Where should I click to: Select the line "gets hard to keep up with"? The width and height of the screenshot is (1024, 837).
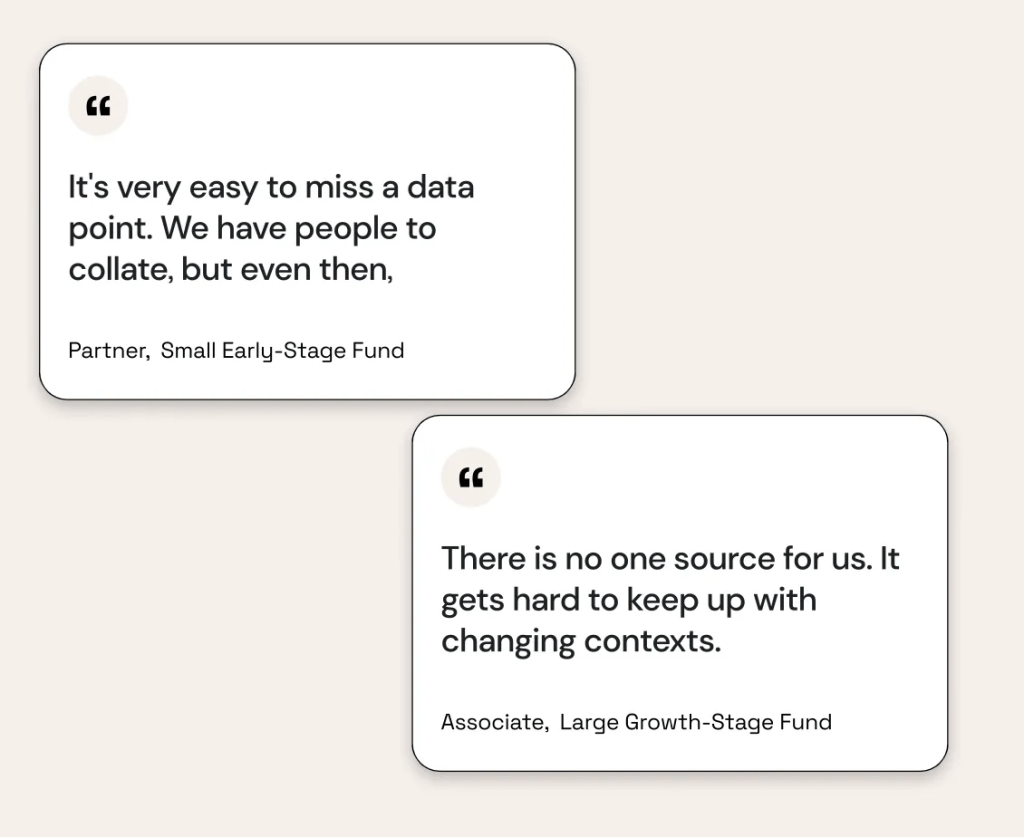628,600
